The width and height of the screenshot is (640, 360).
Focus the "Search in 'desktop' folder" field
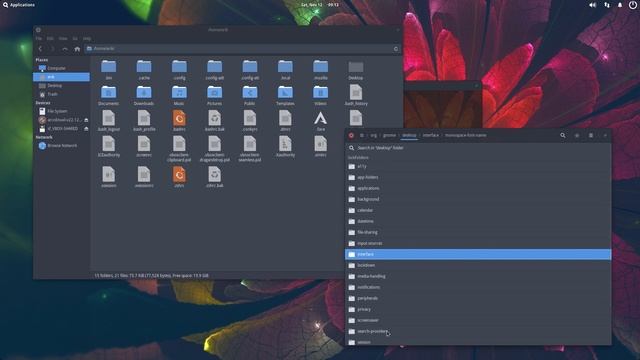(478, 148)
